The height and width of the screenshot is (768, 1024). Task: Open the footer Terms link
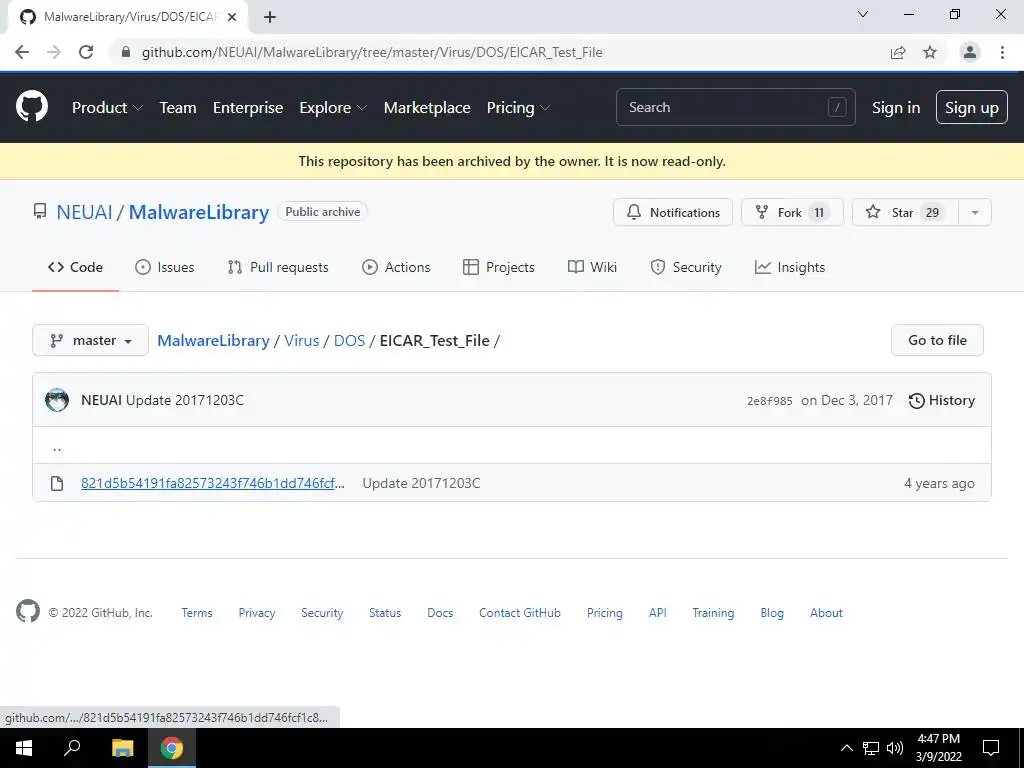[197, 613]
